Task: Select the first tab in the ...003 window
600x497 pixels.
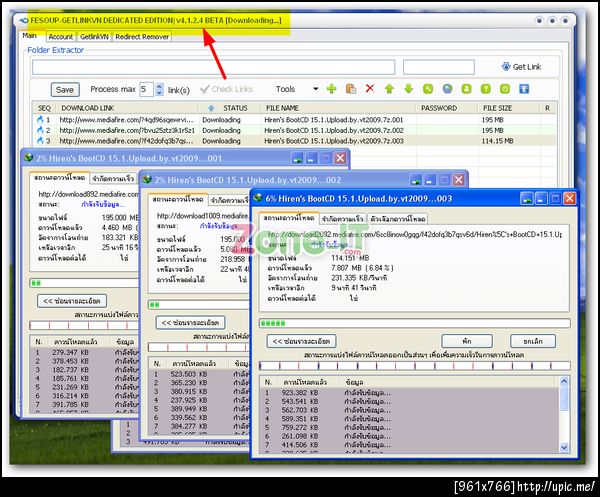Action: tap(289, 218)
